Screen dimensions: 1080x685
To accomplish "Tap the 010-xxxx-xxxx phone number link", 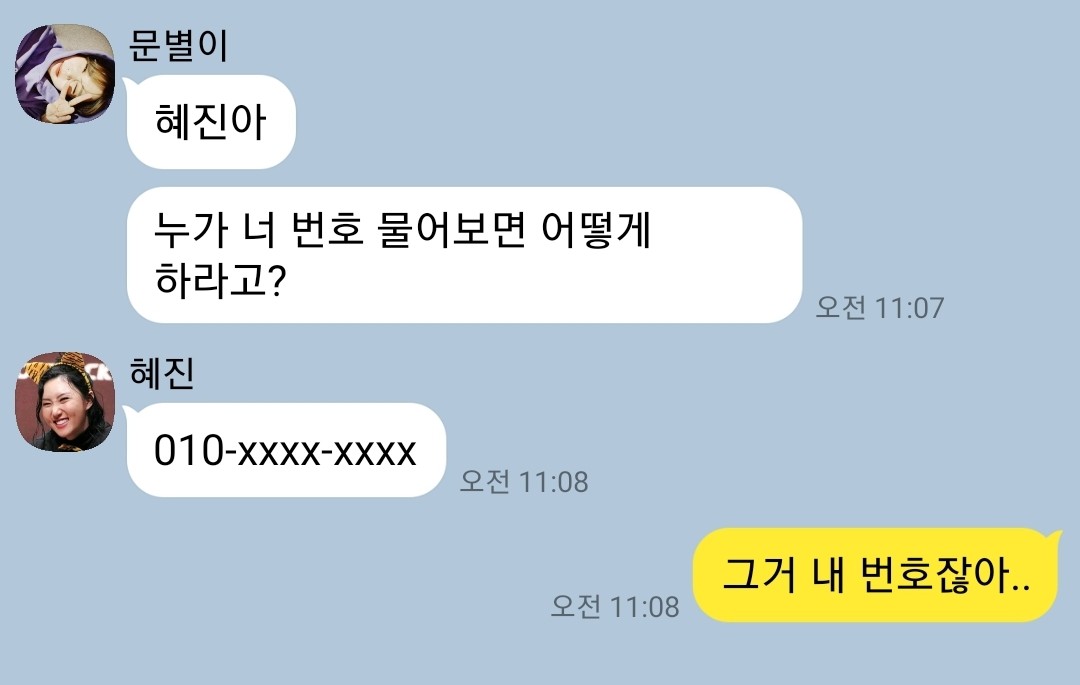I will [x=285, y=451].
